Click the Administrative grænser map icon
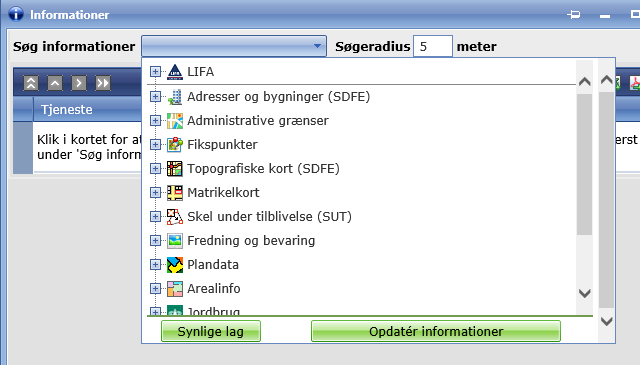640x365 pixels. coord(175,121)
